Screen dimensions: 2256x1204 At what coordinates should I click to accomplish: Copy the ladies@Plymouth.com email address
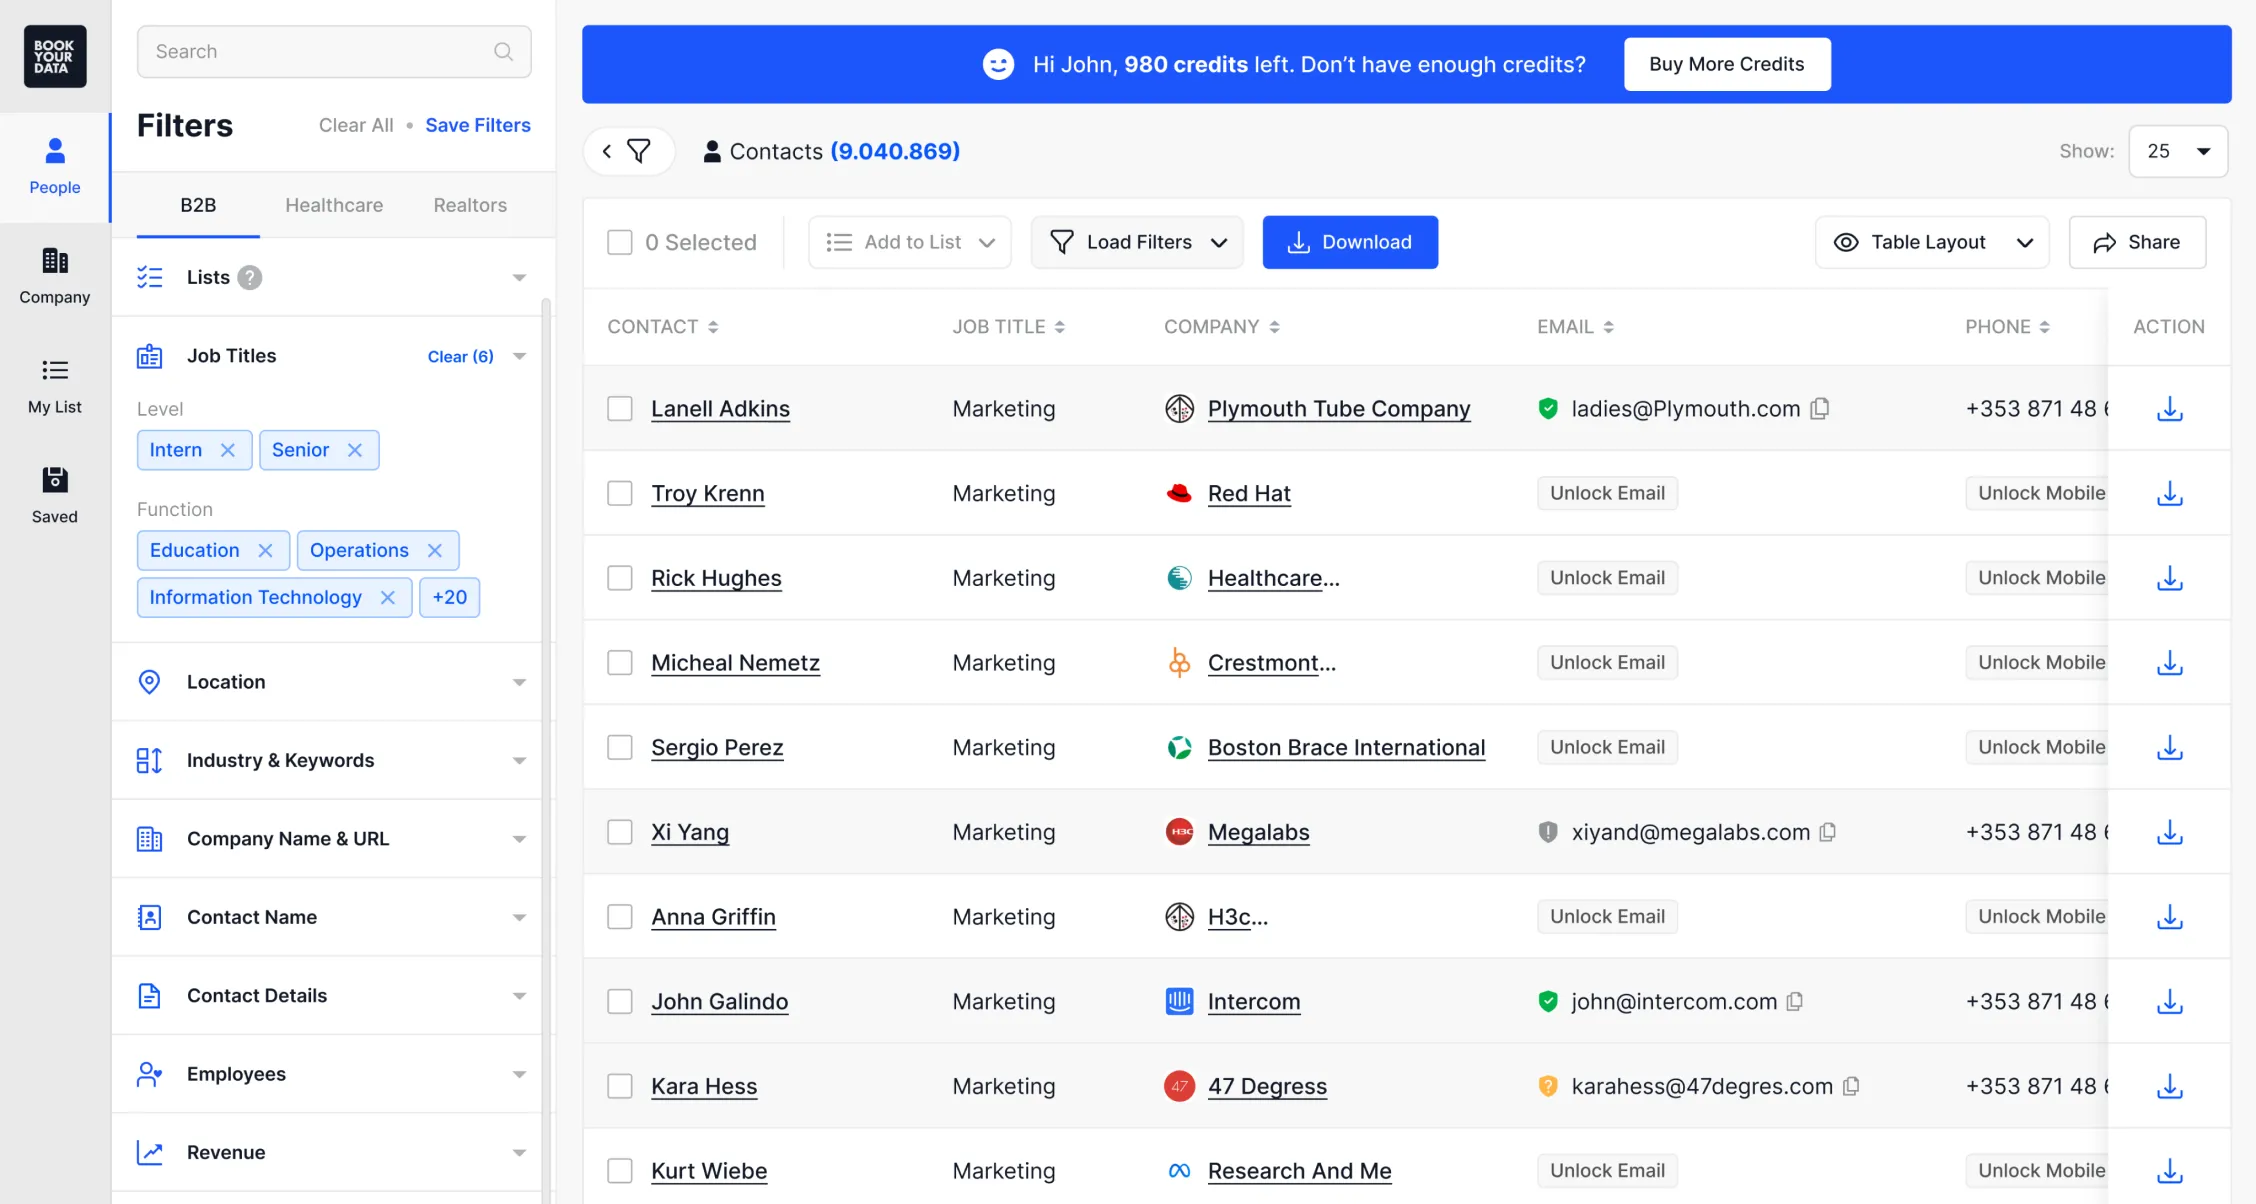click(1820, 408)
